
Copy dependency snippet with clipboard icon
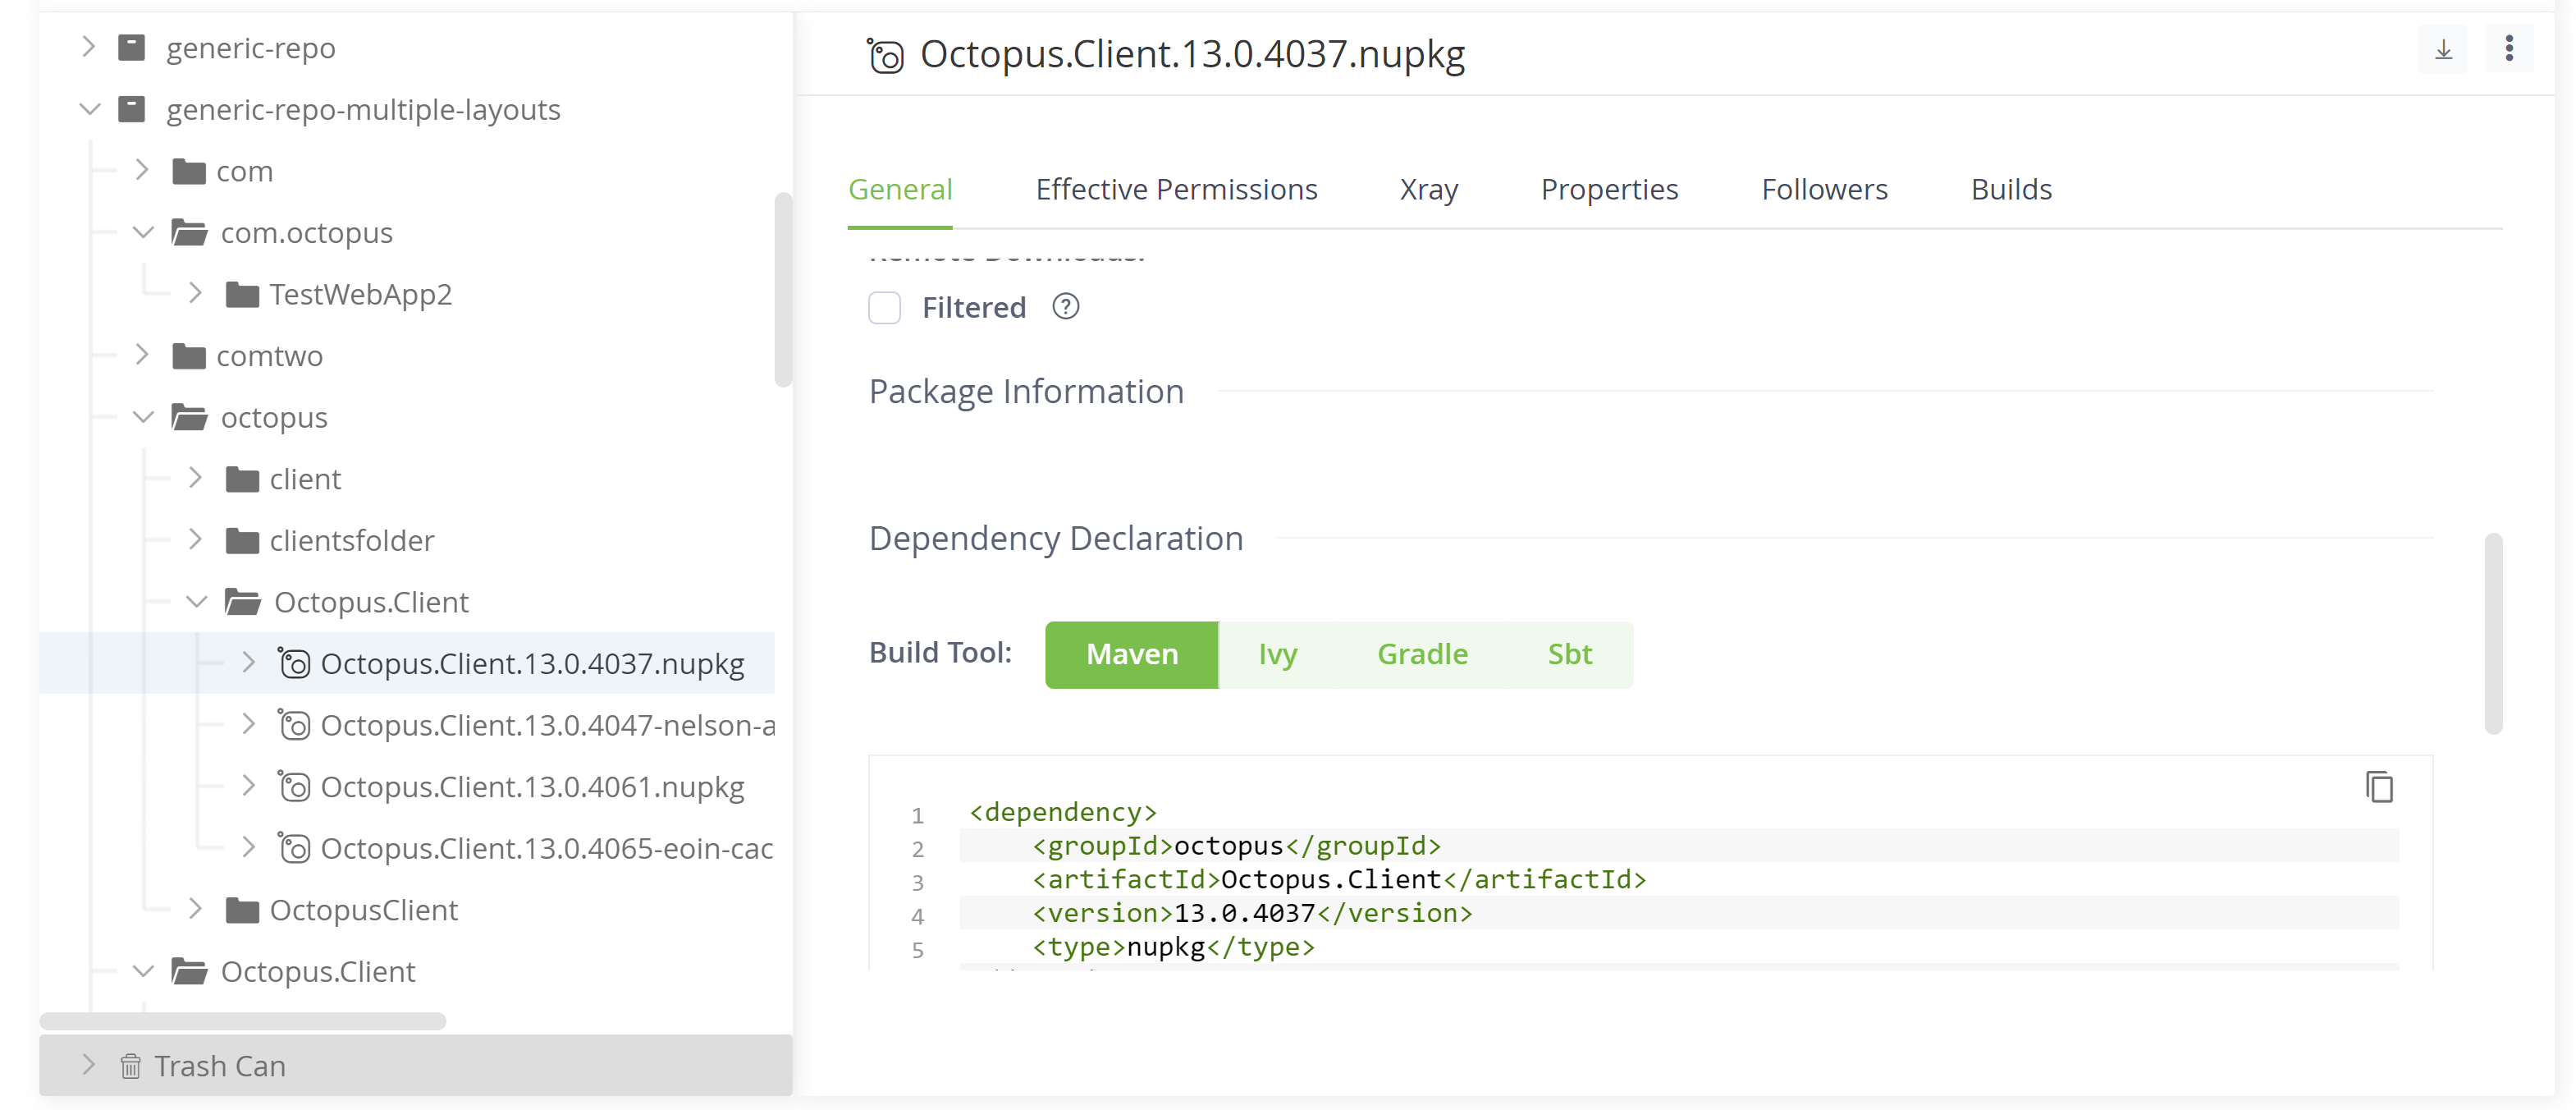2379,787
